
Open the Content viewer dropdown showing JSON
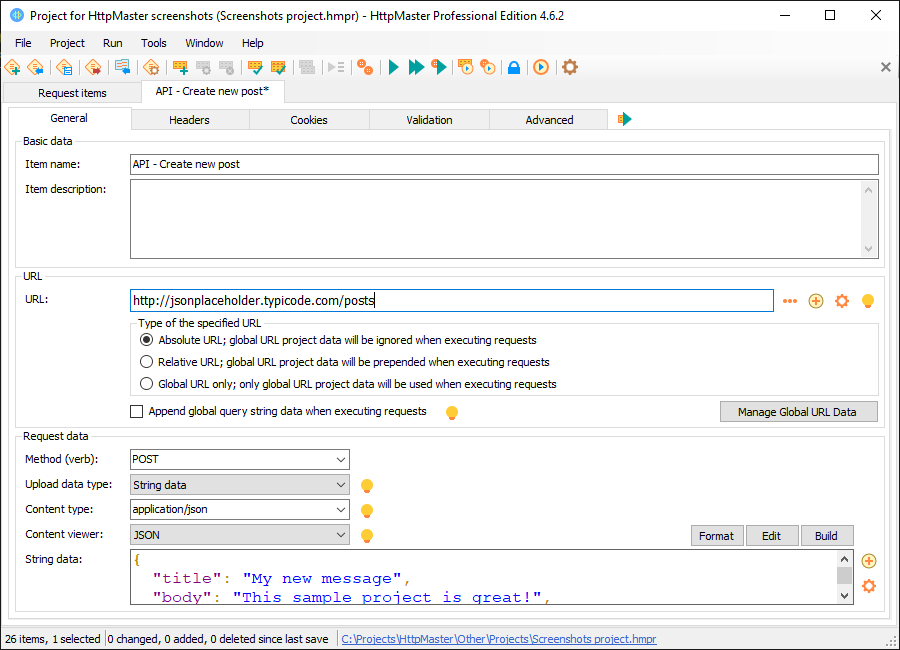coord(240,535)
